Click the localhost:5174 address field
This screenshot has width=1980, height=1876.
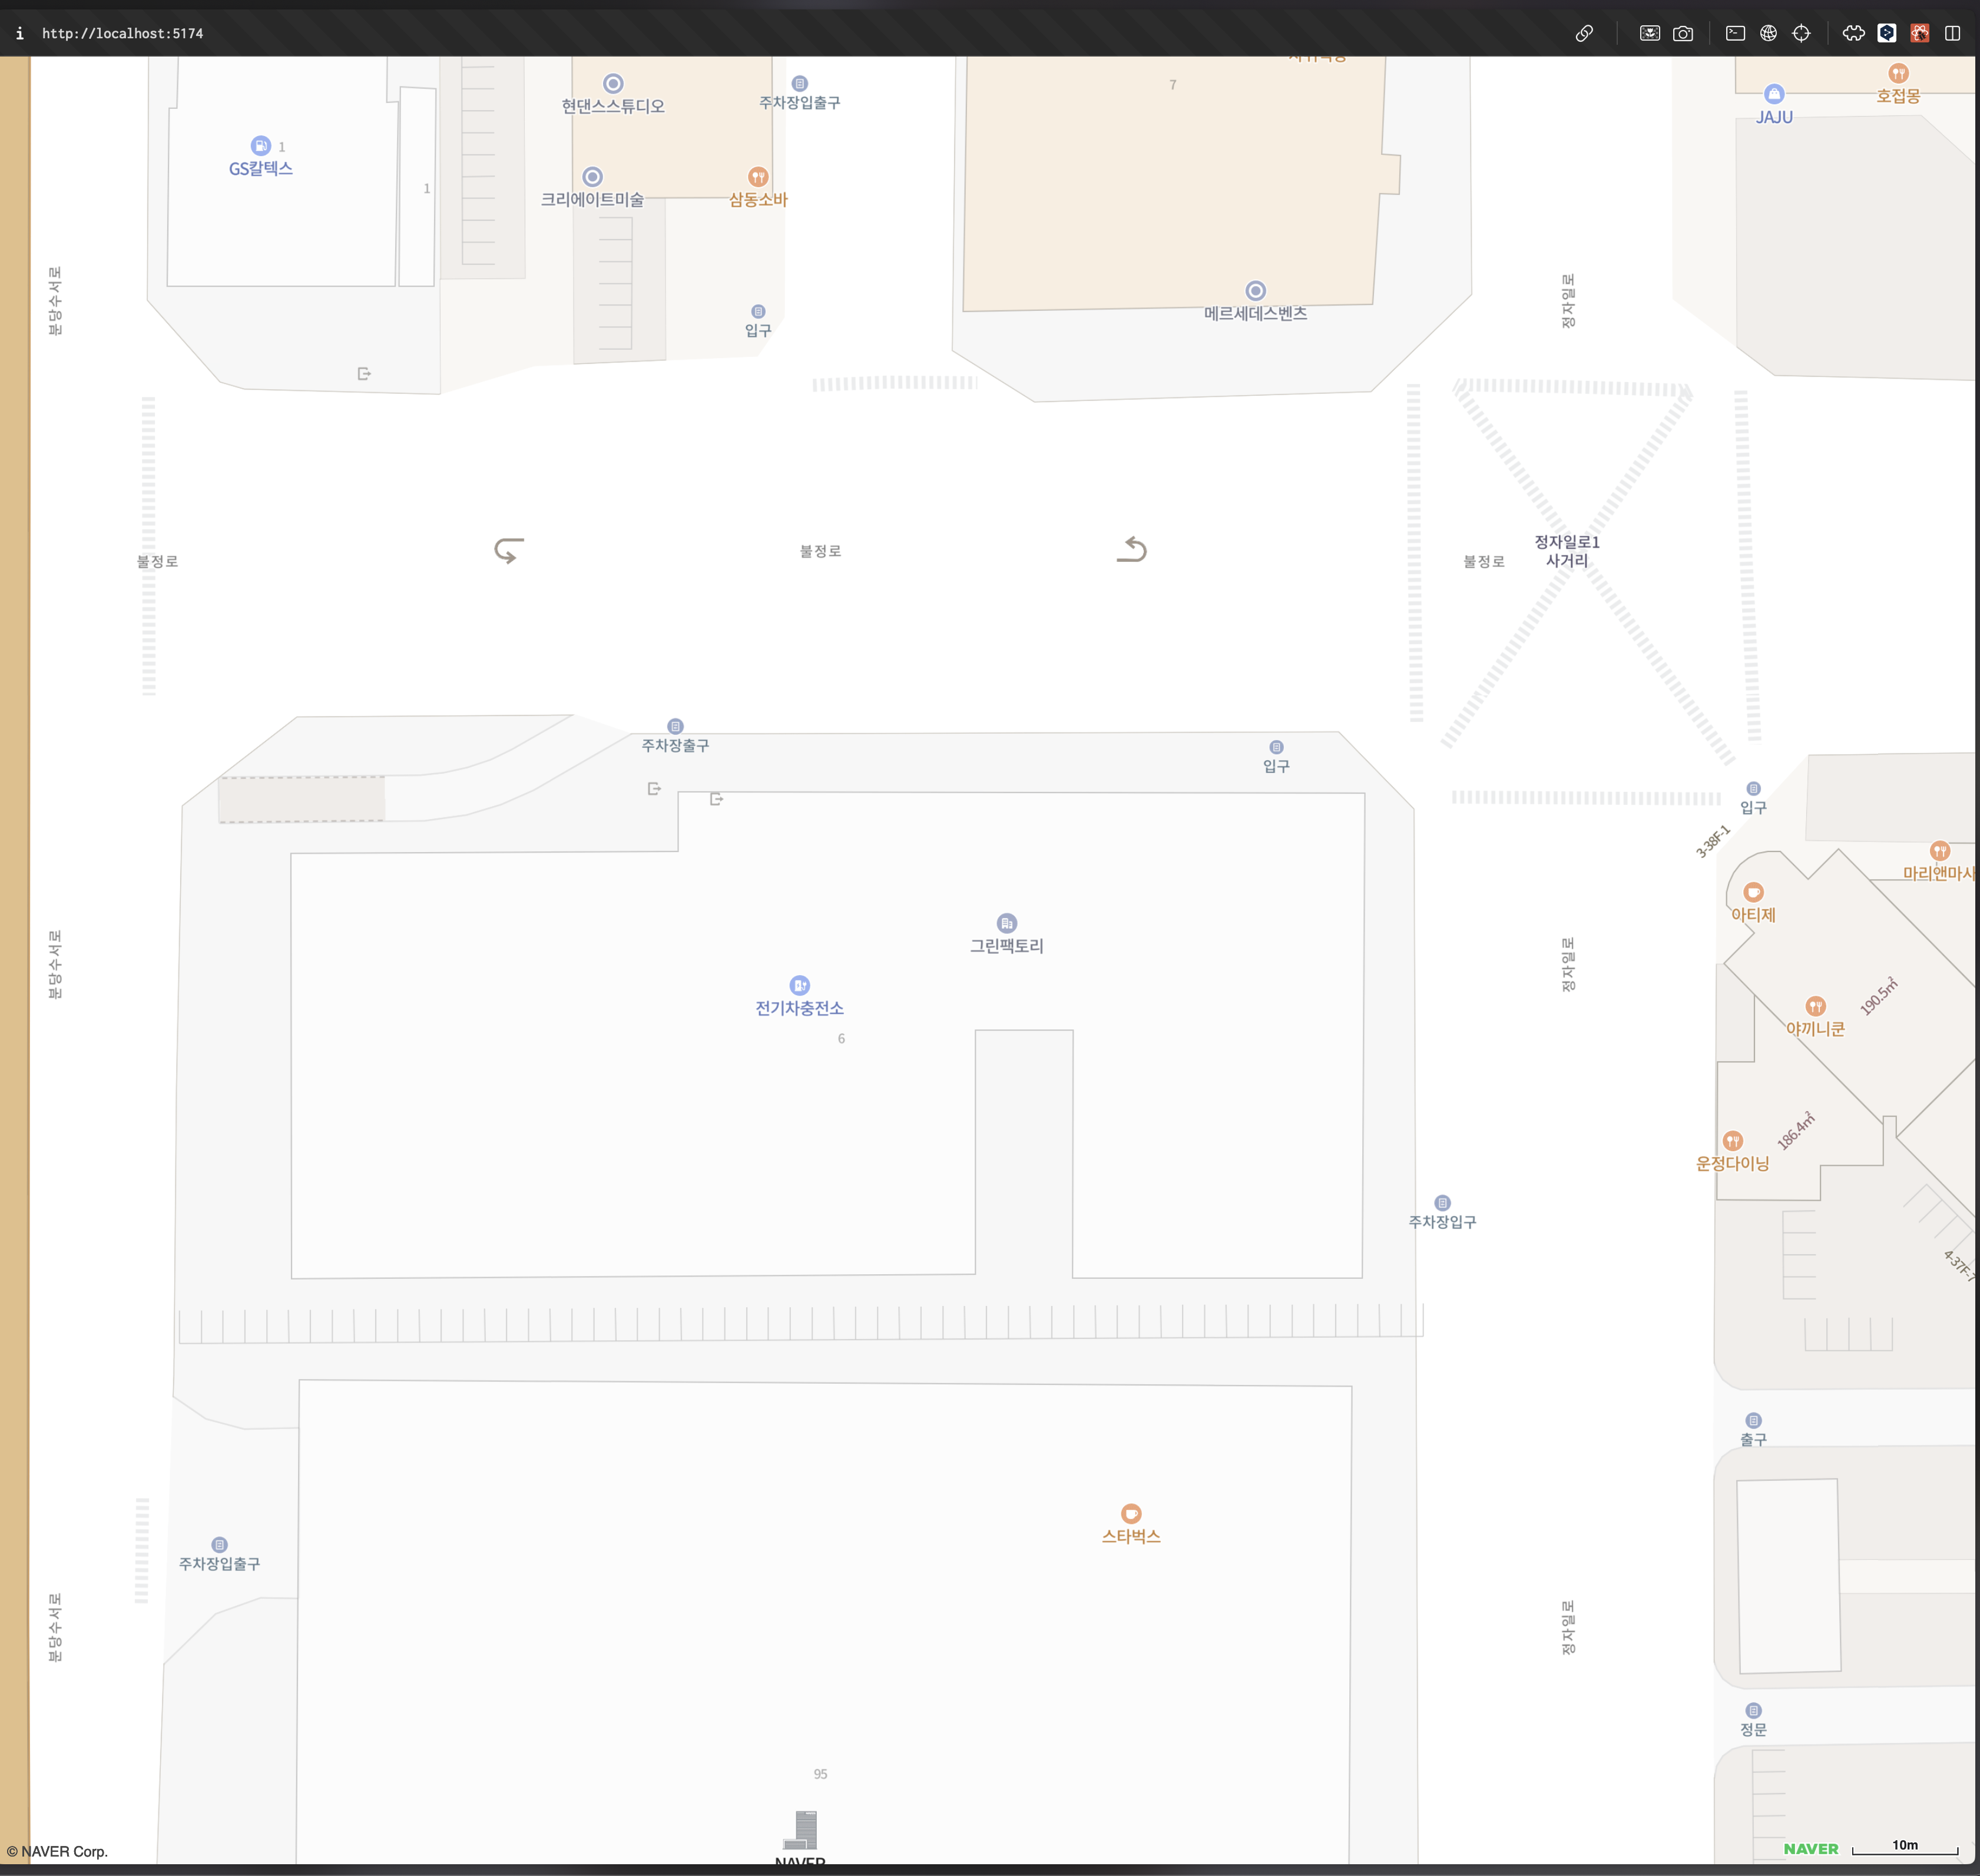pyautogui.click(x=122, y=33)
